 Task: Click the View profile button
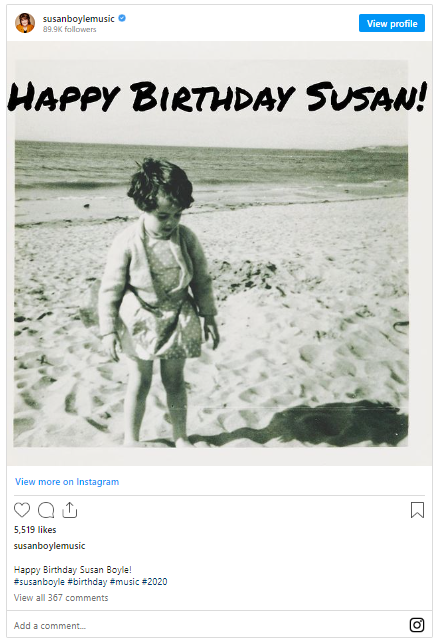coord(391,23)
